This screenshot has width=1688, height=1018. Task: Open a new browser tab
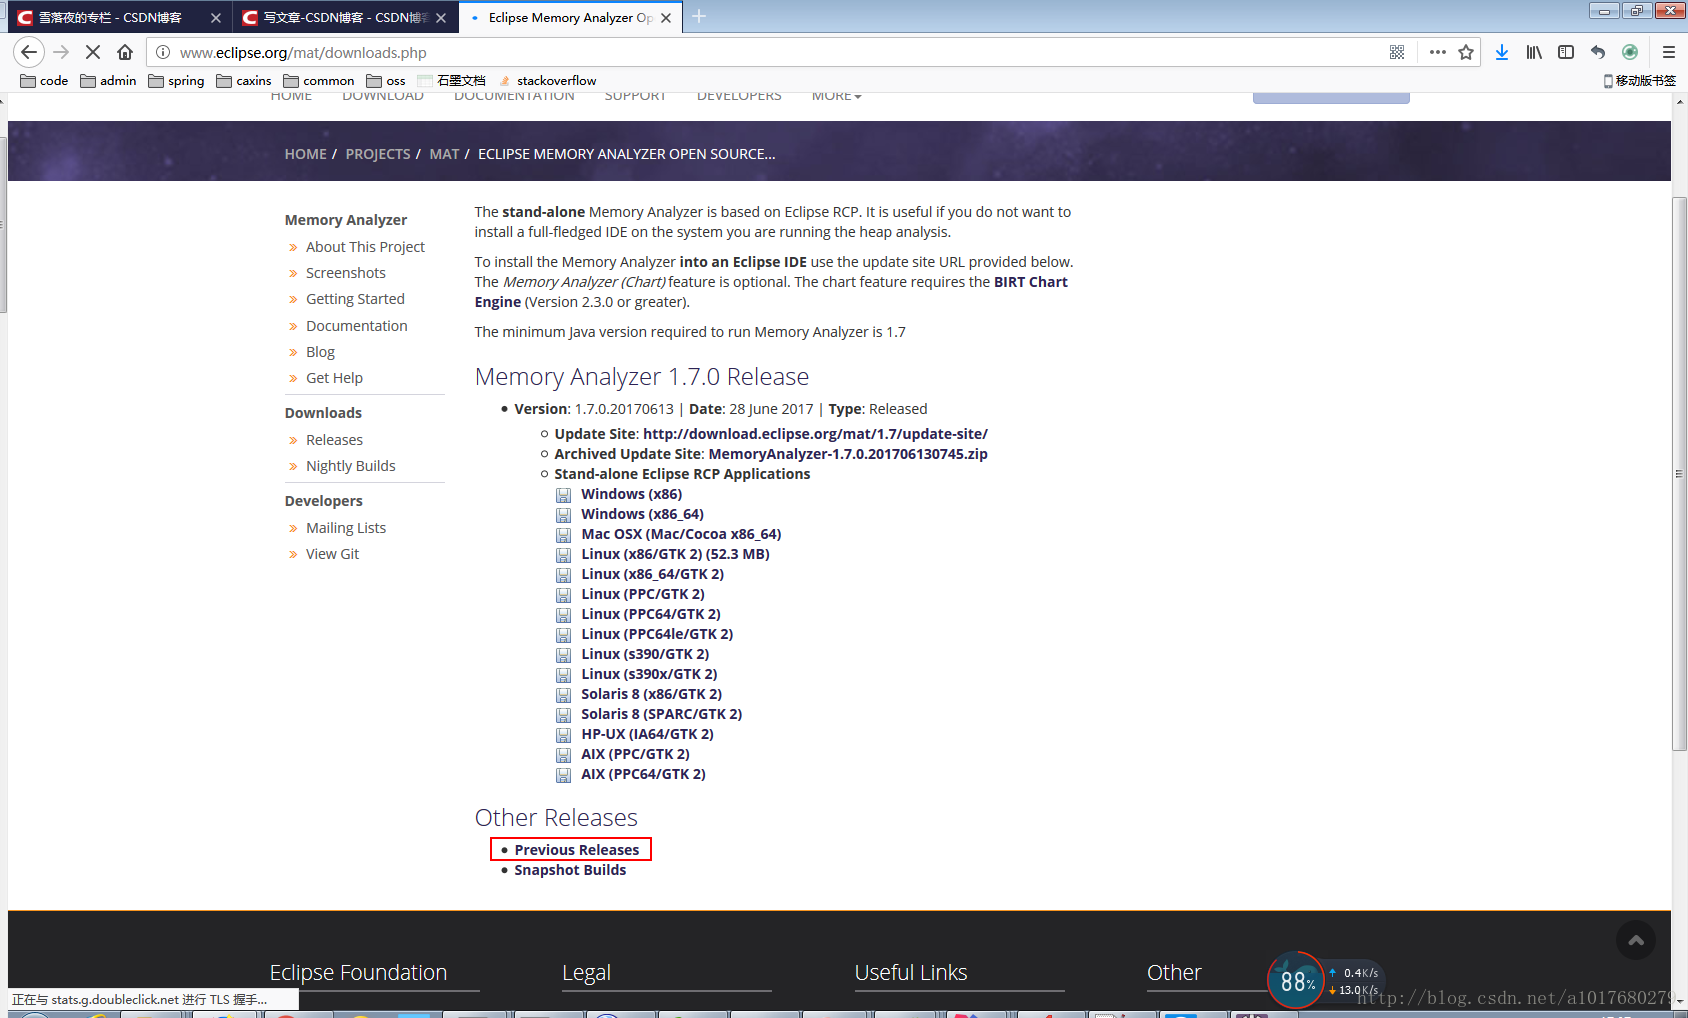699,17
